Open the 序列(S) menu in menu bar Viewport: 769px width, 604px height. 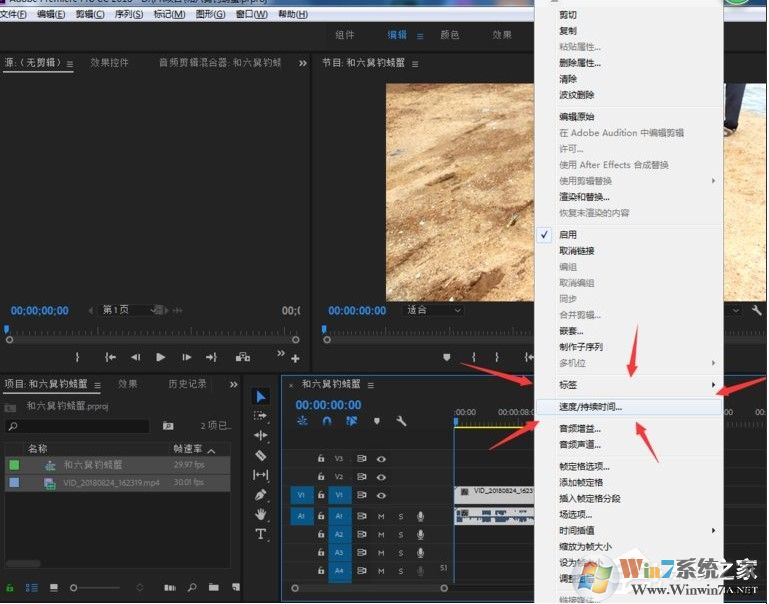[127, 15]
